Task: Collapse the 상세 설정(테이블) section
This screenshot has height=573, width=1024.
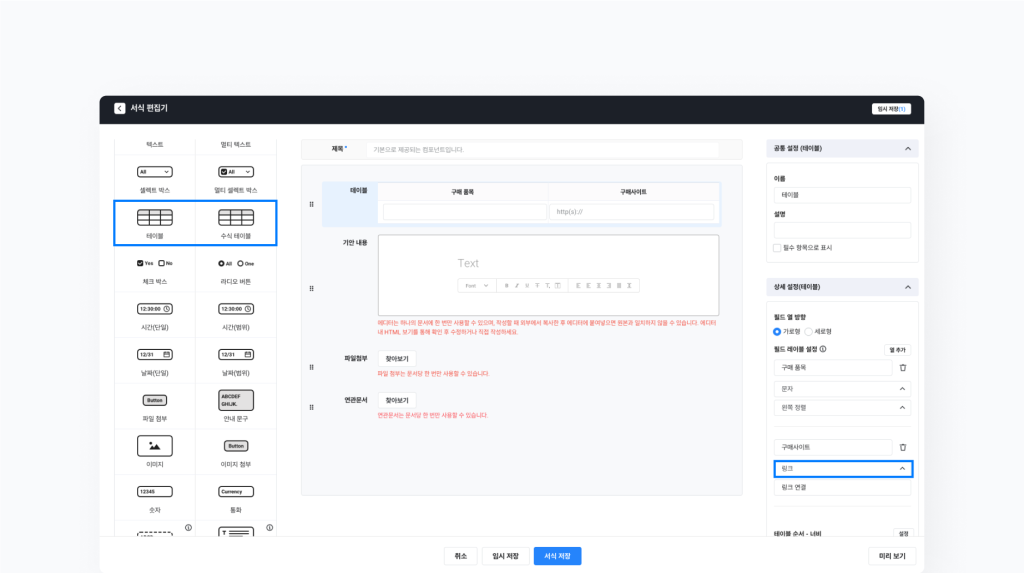Action: (x=907, y=286)
